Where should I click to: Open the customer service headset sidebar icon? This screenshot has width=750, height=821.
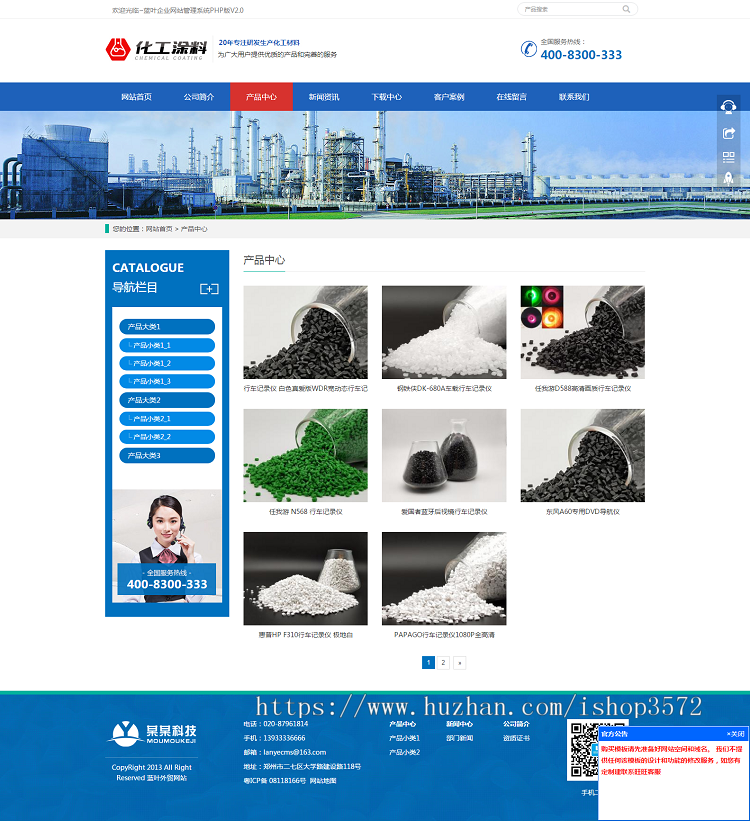pos(728,107)
